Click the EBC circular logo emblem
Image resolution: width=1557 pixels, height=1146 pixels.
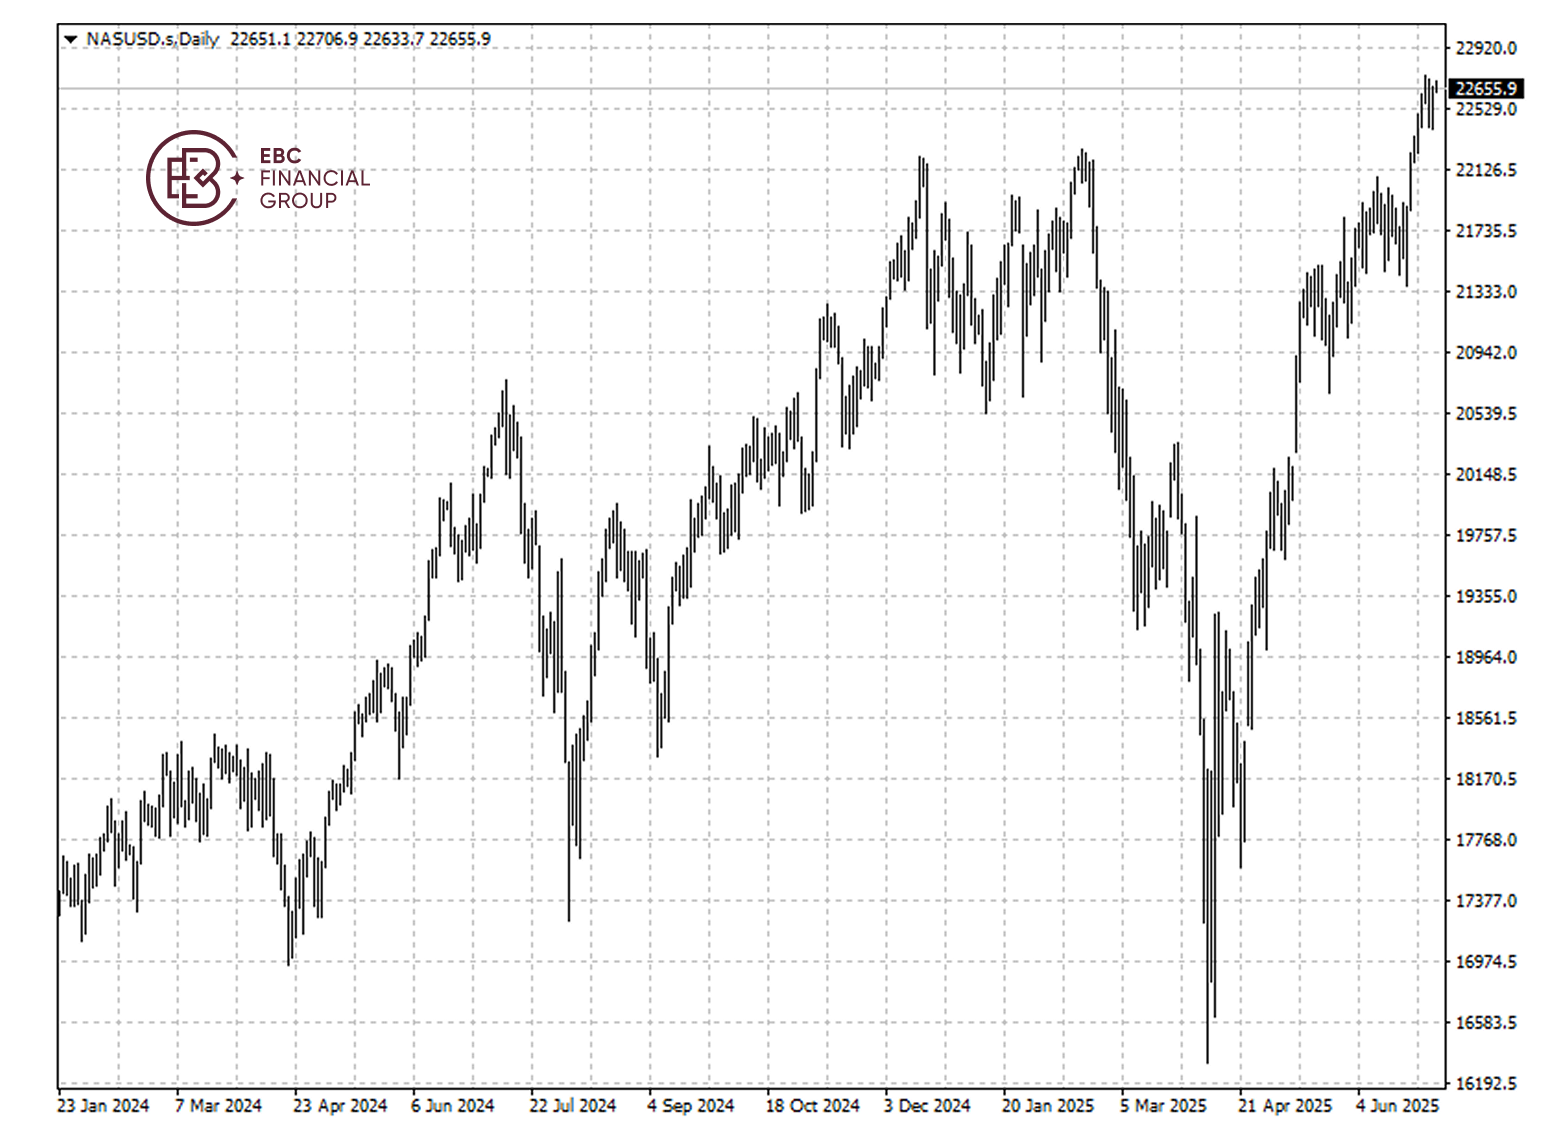(x=193, y=178)
